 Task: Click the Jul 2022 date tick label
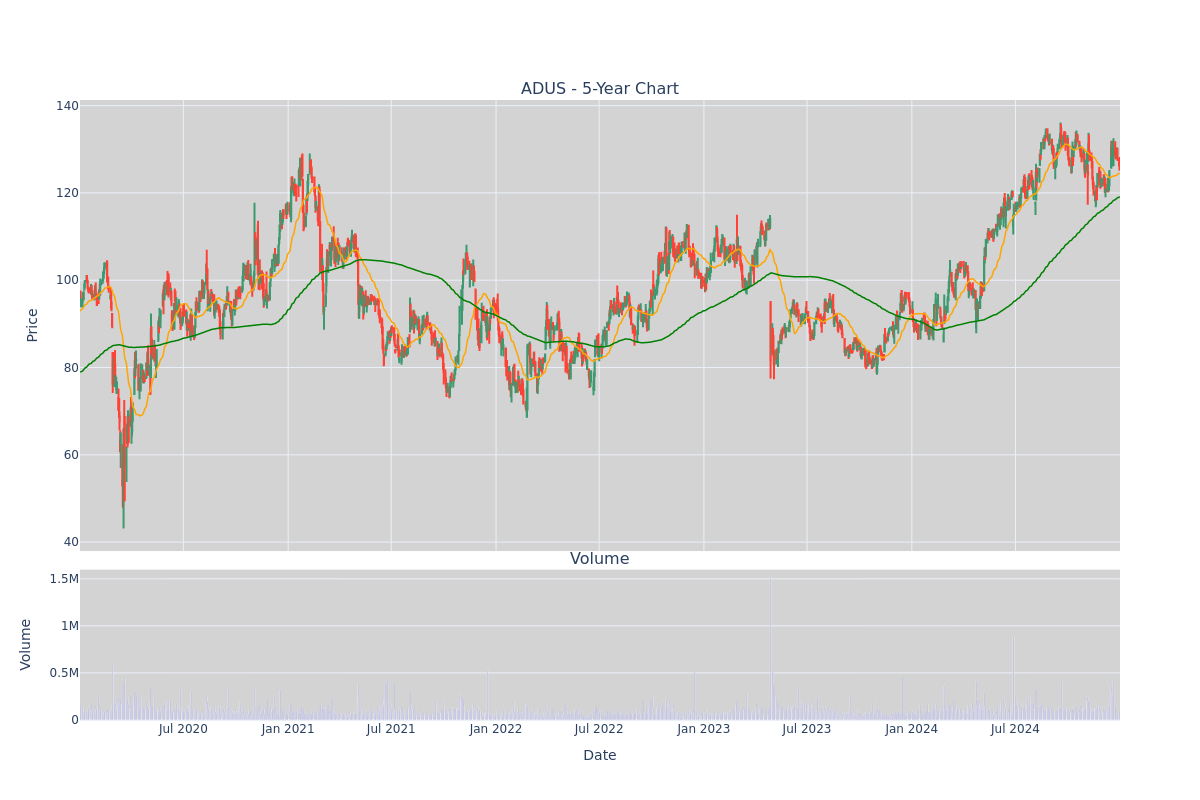tap(599, 729)
